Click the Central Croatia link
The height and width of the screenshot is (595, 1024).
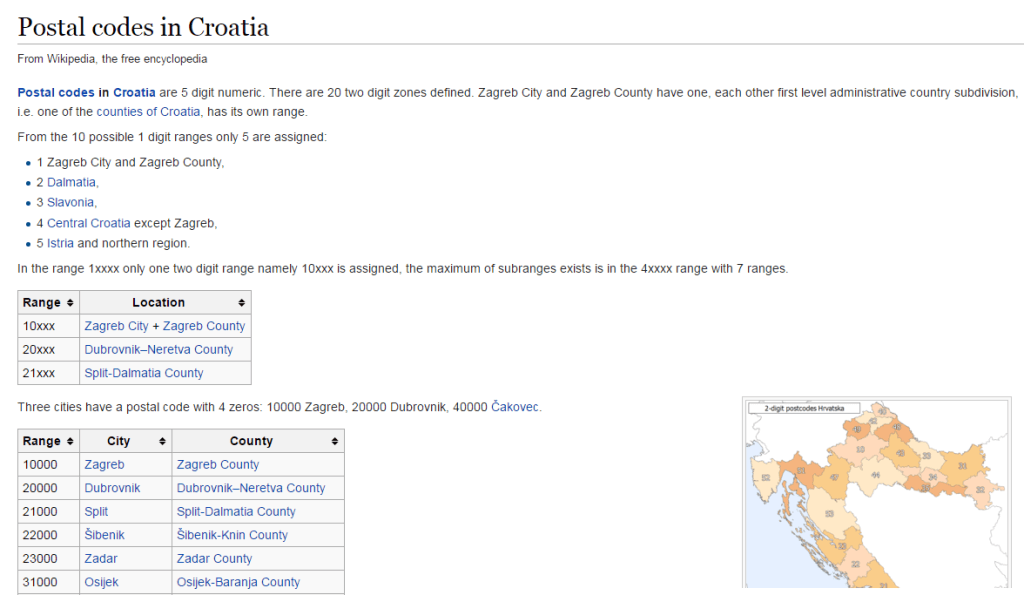88,223
